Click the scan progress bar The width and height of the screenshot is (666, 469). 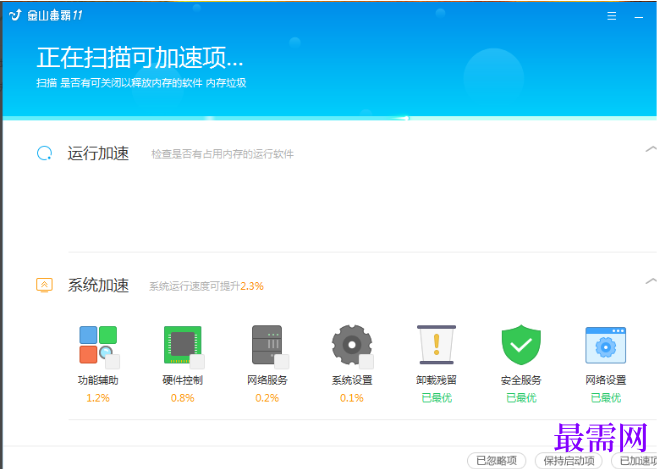tap(330, 118)
